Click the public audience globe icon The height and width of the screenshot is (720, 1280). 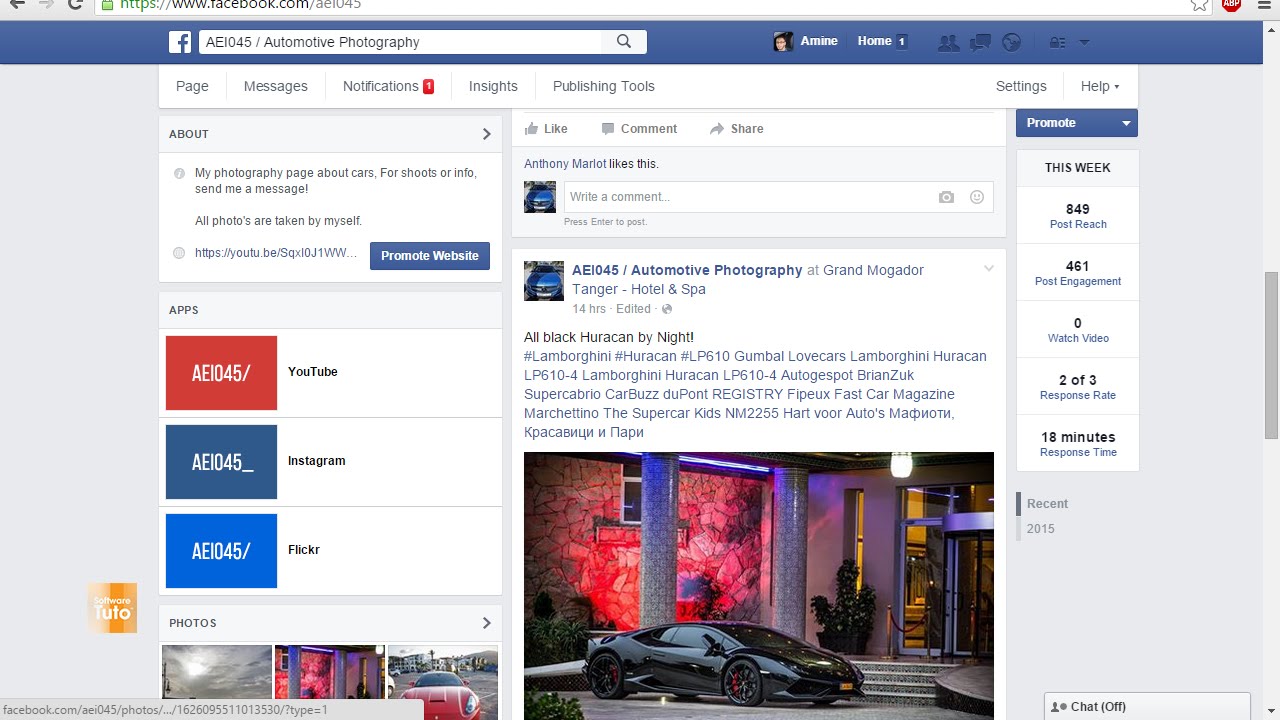coord(667,309)
